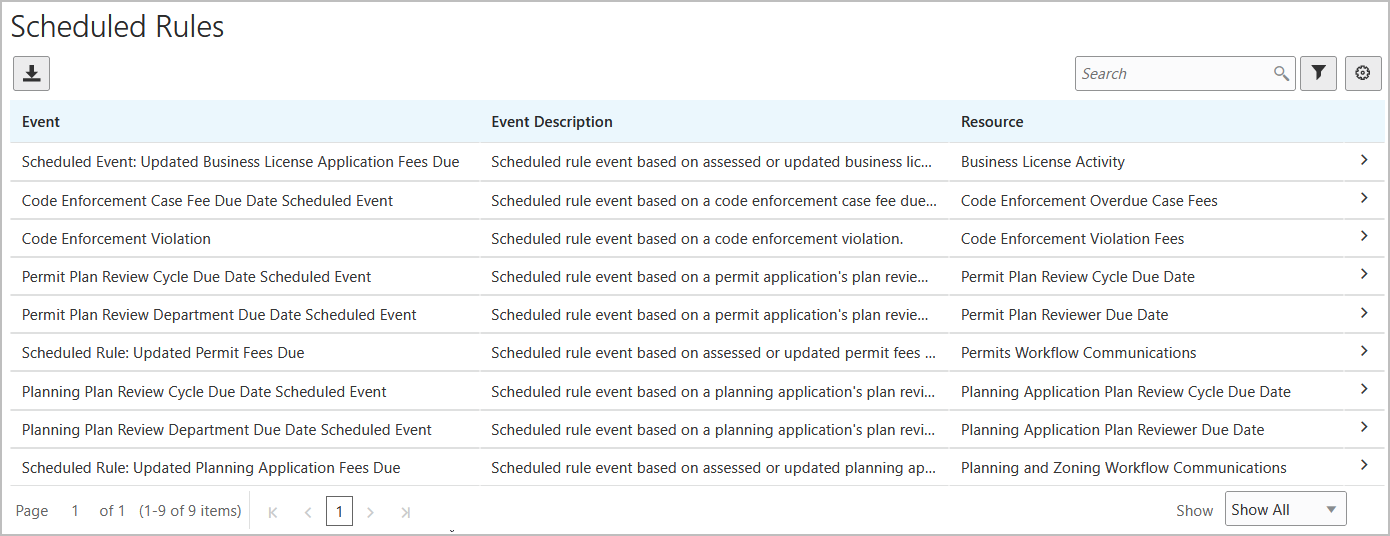This screenshot has width=1390, height=536.
Task: Select Scheduled Rule: Updated Permit Fees Due
Action: 163,353
